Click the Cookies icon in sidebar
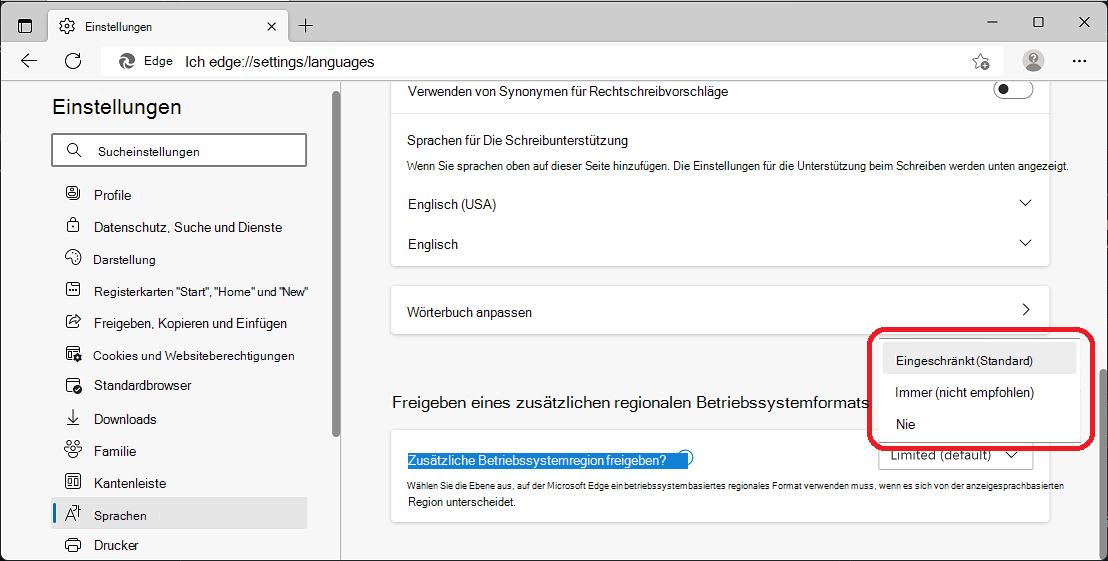The width and height of the screenshot is (1108, 561). click(73, 354)
